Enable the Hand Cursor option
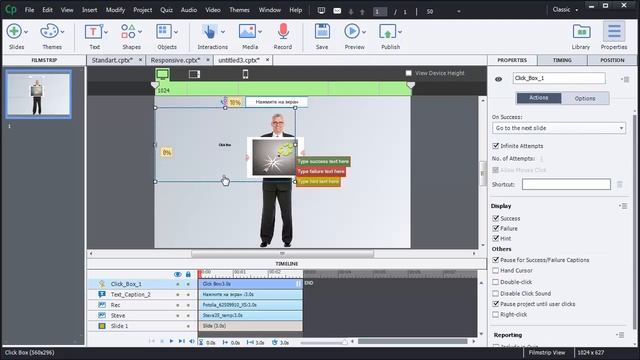The width and height of the screenshot is (640, 360). pyautogui.click(x=496, y=270)
